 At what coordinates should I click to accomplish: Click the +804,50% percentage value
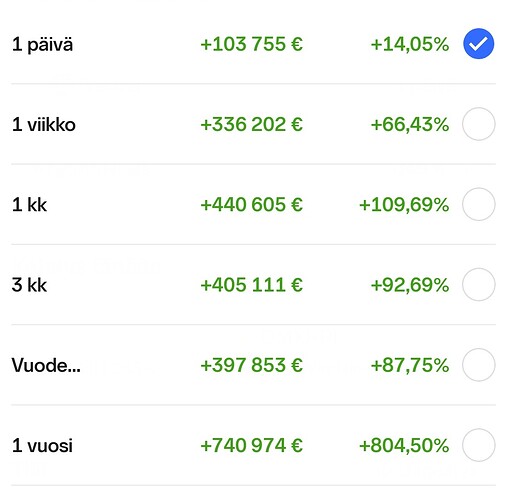coord(404,445)
